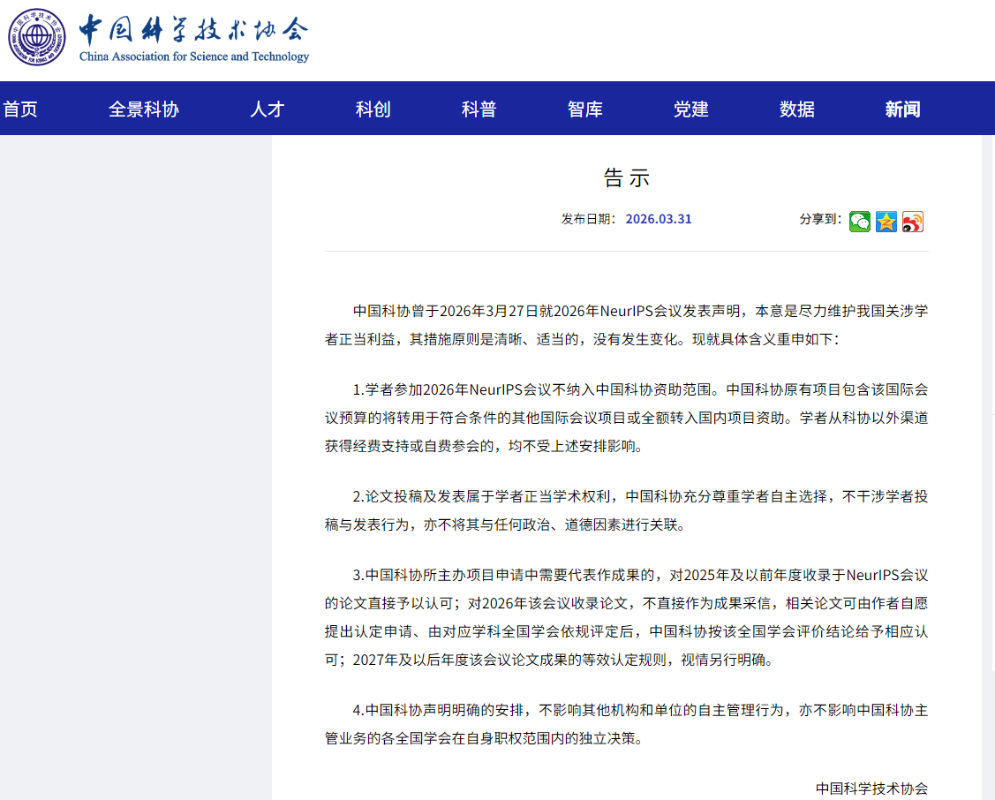The height and width of the screenshot is (800, 995).
Task: Click the publication date 2026.03.31
Action: pos(658,219)
